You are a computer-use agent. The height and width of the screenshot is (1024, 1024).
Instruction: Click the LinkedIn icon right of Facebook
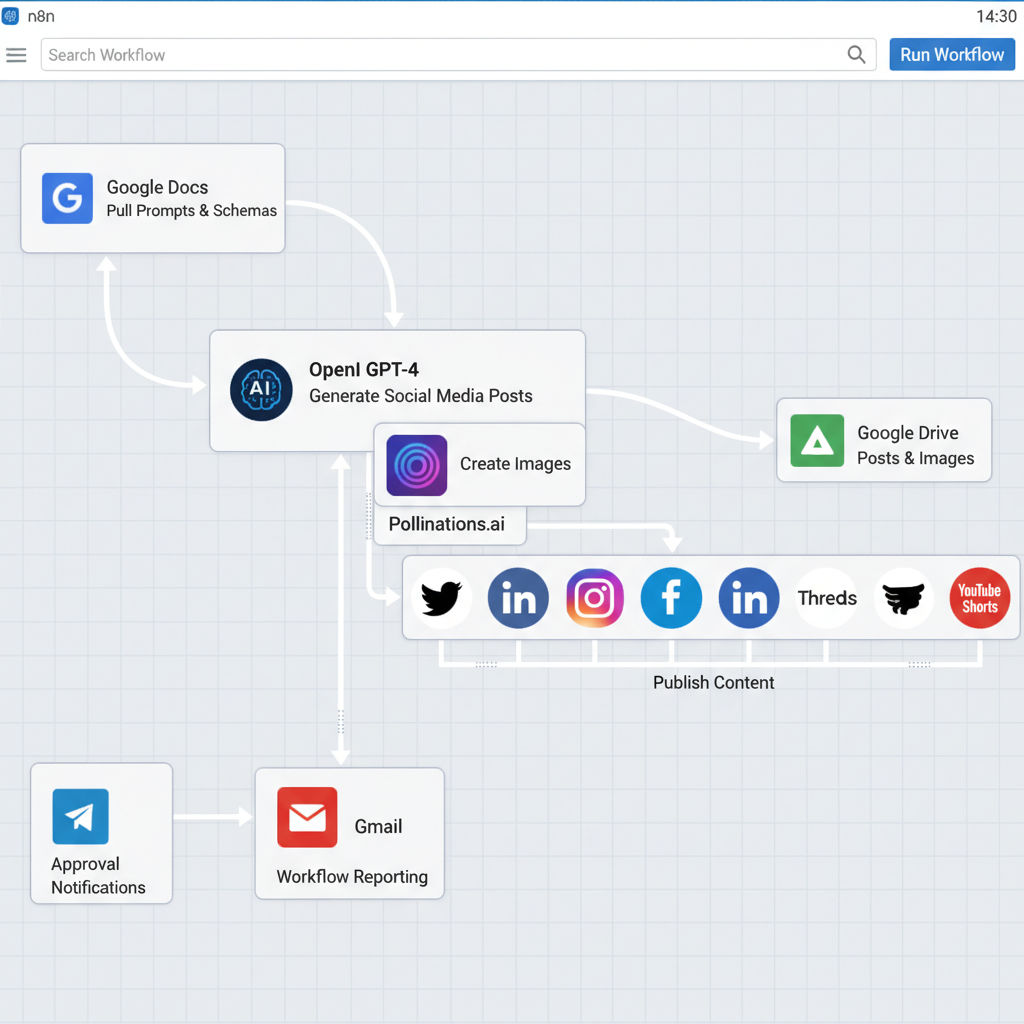point(749,599)
